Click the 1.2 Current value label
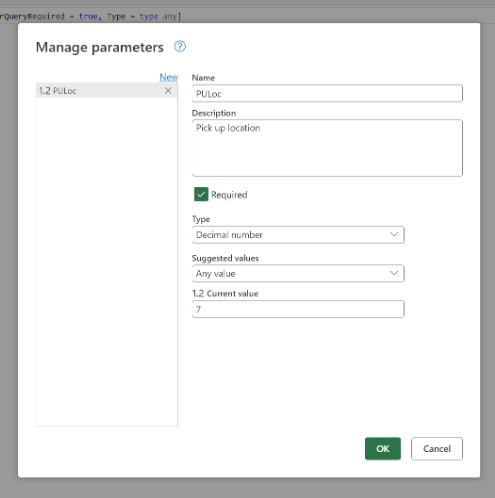 (x=225, y=294)
